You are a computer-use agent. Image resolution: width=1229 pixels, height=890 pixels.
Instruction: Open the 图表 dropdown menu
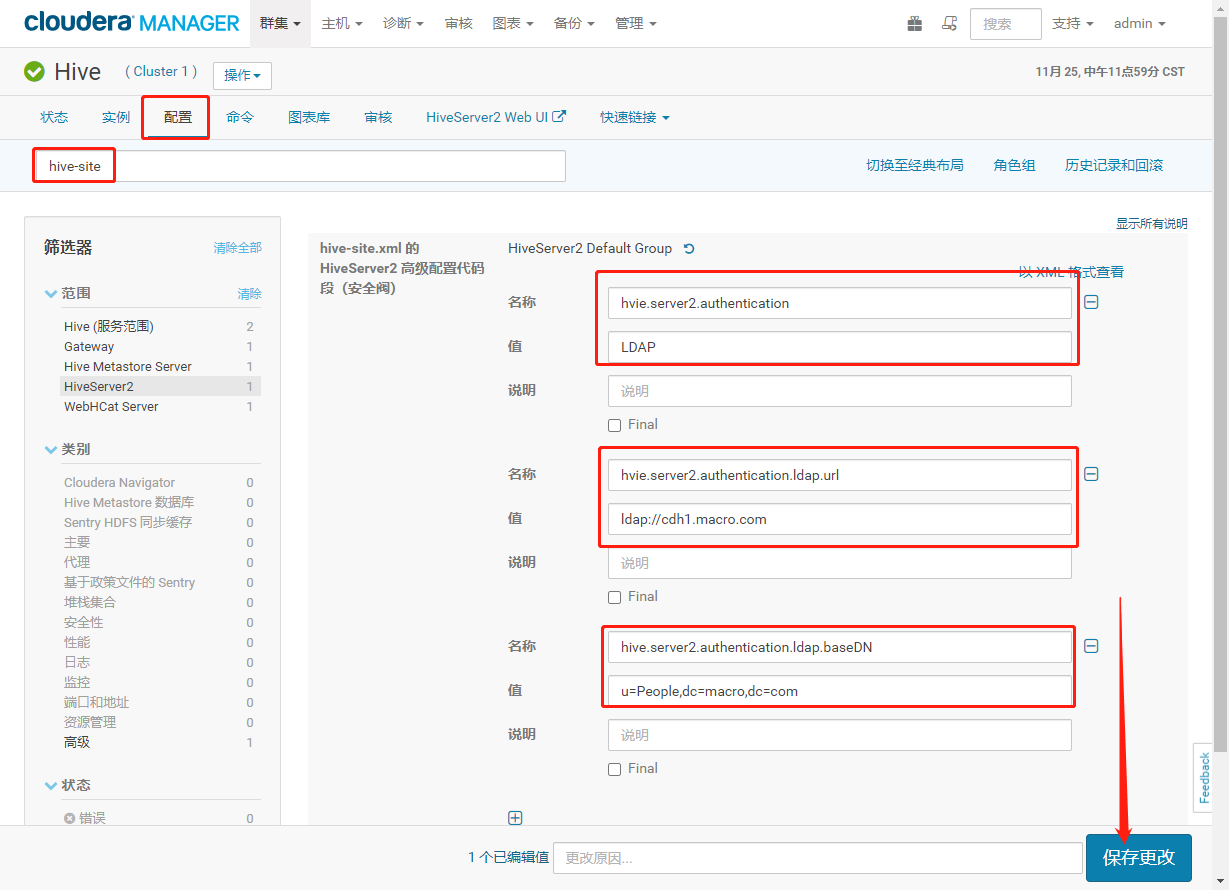coord(513,23)
